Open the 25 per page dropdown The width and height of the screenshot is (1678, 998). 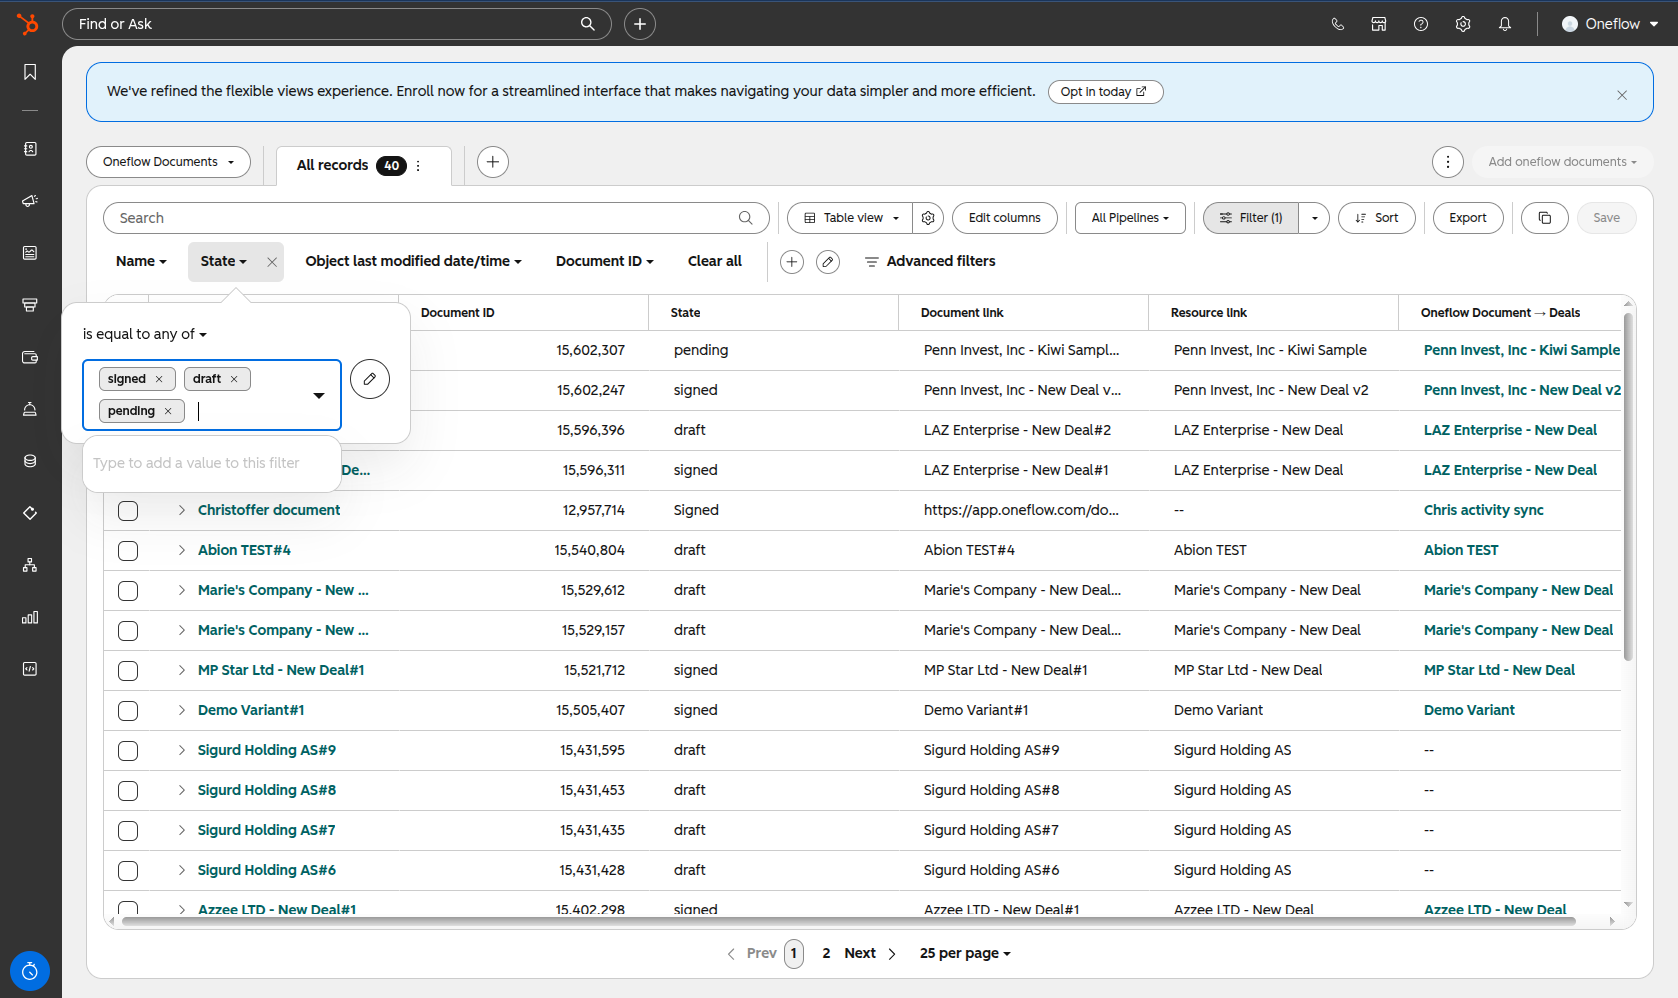click(965, 954)
